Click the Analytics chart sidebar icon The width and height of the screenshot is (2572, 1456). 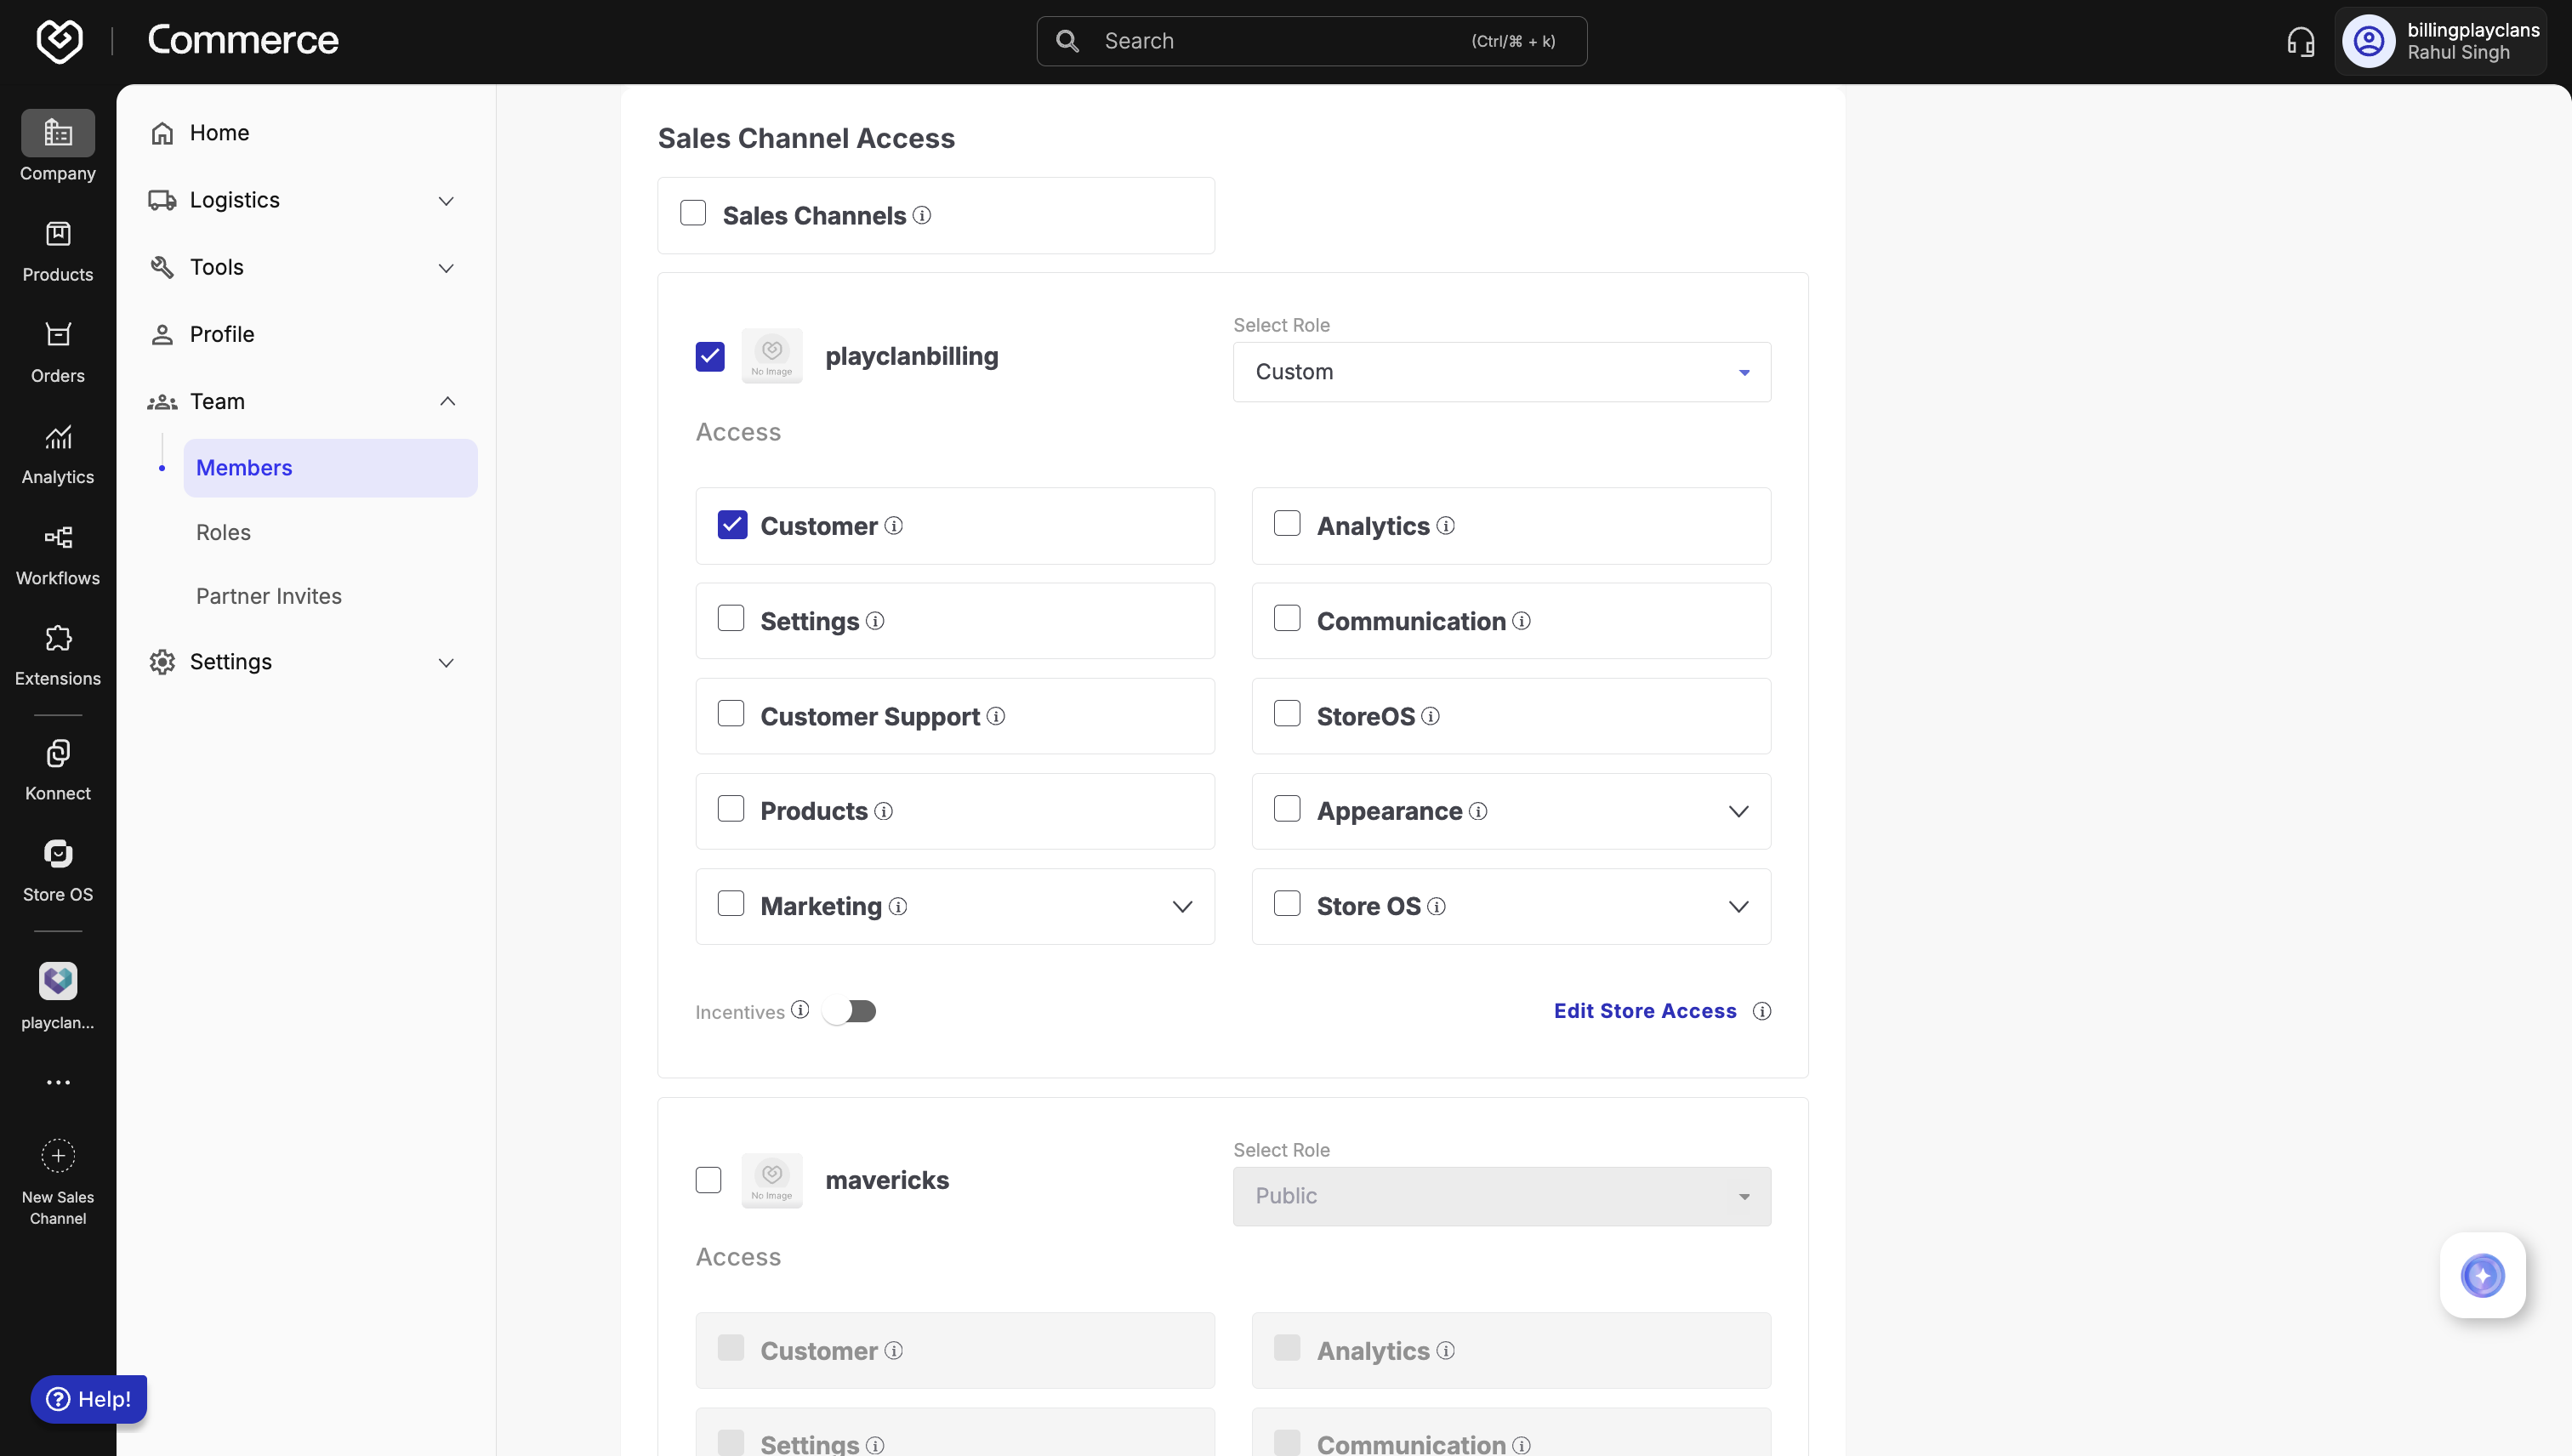point(58,437)
